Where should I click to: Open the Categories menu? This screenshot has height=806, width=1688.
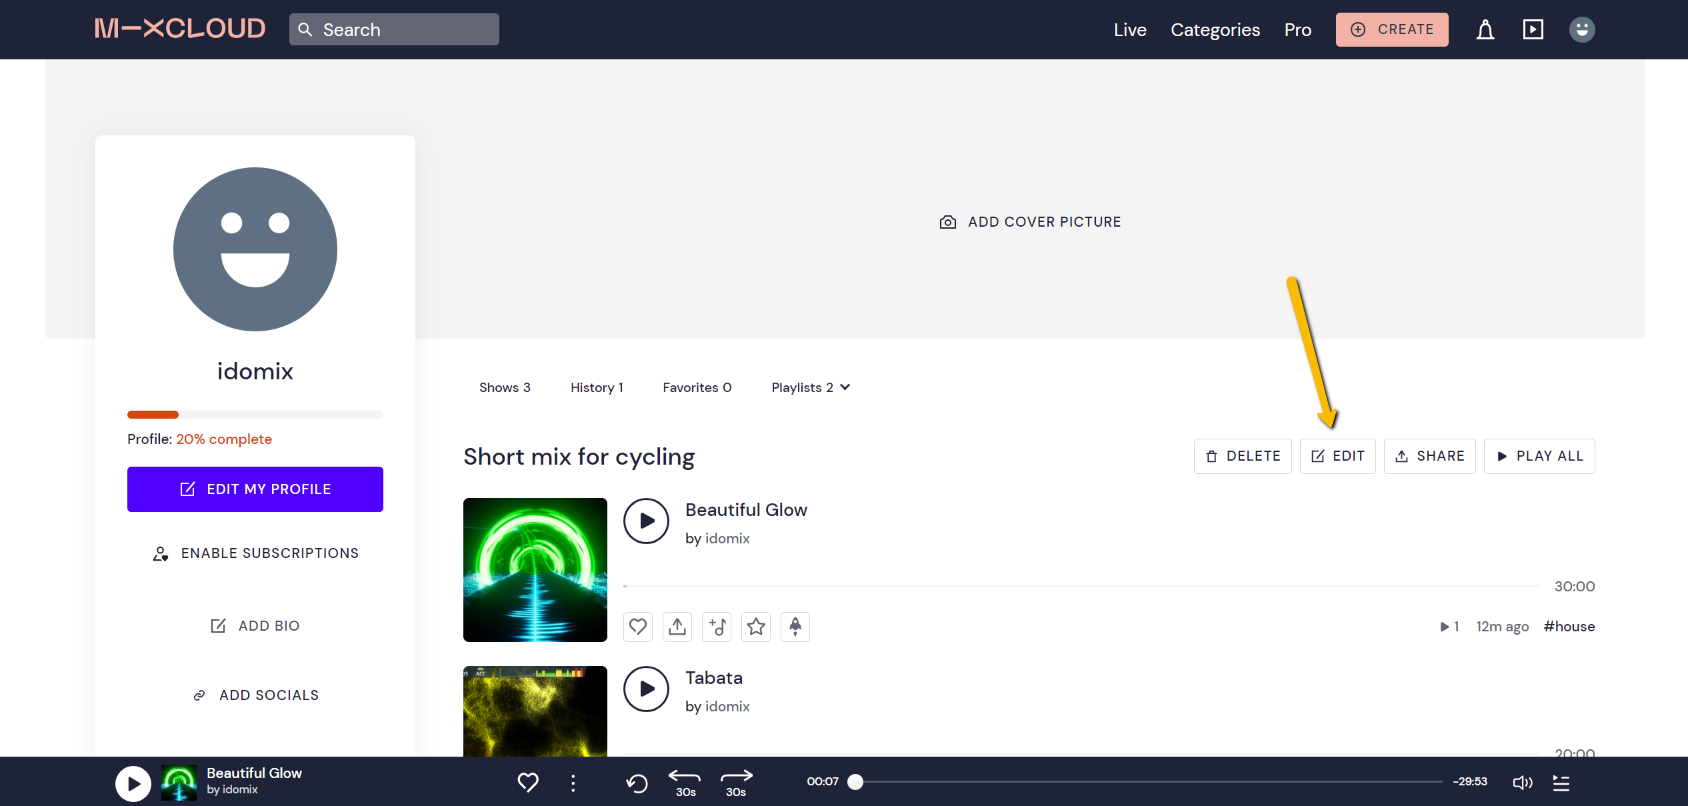(x=1215, y=30)
